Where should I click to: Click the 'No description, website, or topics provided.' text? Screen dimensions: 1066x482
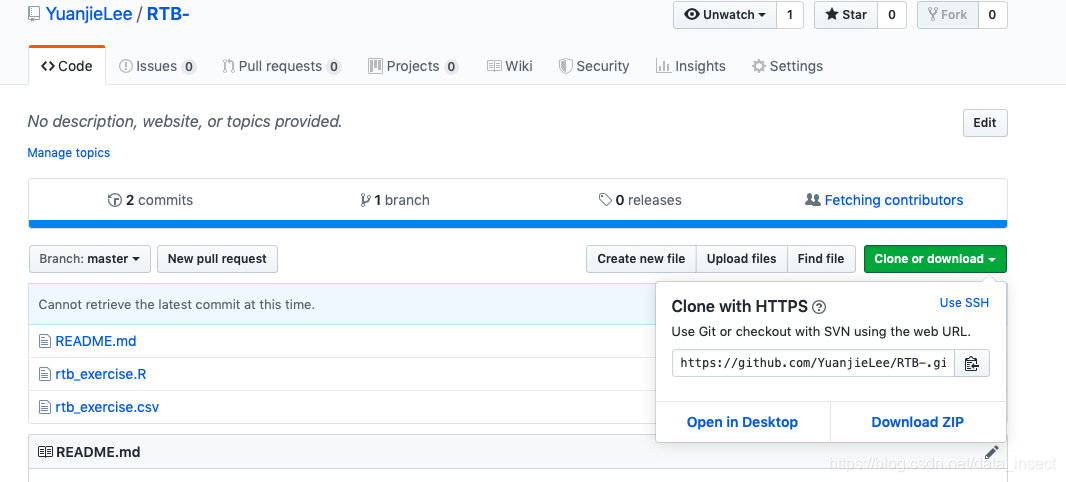pyautogui.click(x=185, y=122)
